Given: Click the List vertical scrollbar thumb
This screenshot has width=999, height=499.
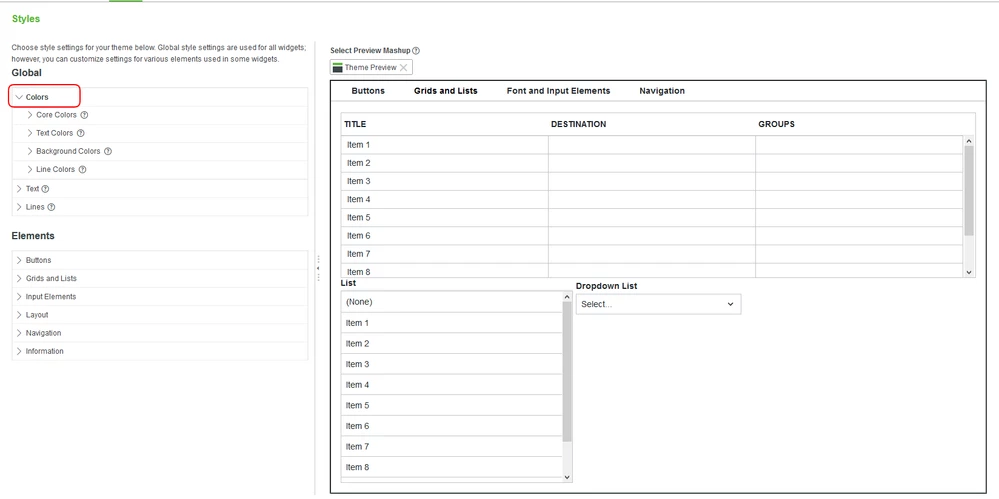Looking at the screenshot, I should [x=567, y=372].
